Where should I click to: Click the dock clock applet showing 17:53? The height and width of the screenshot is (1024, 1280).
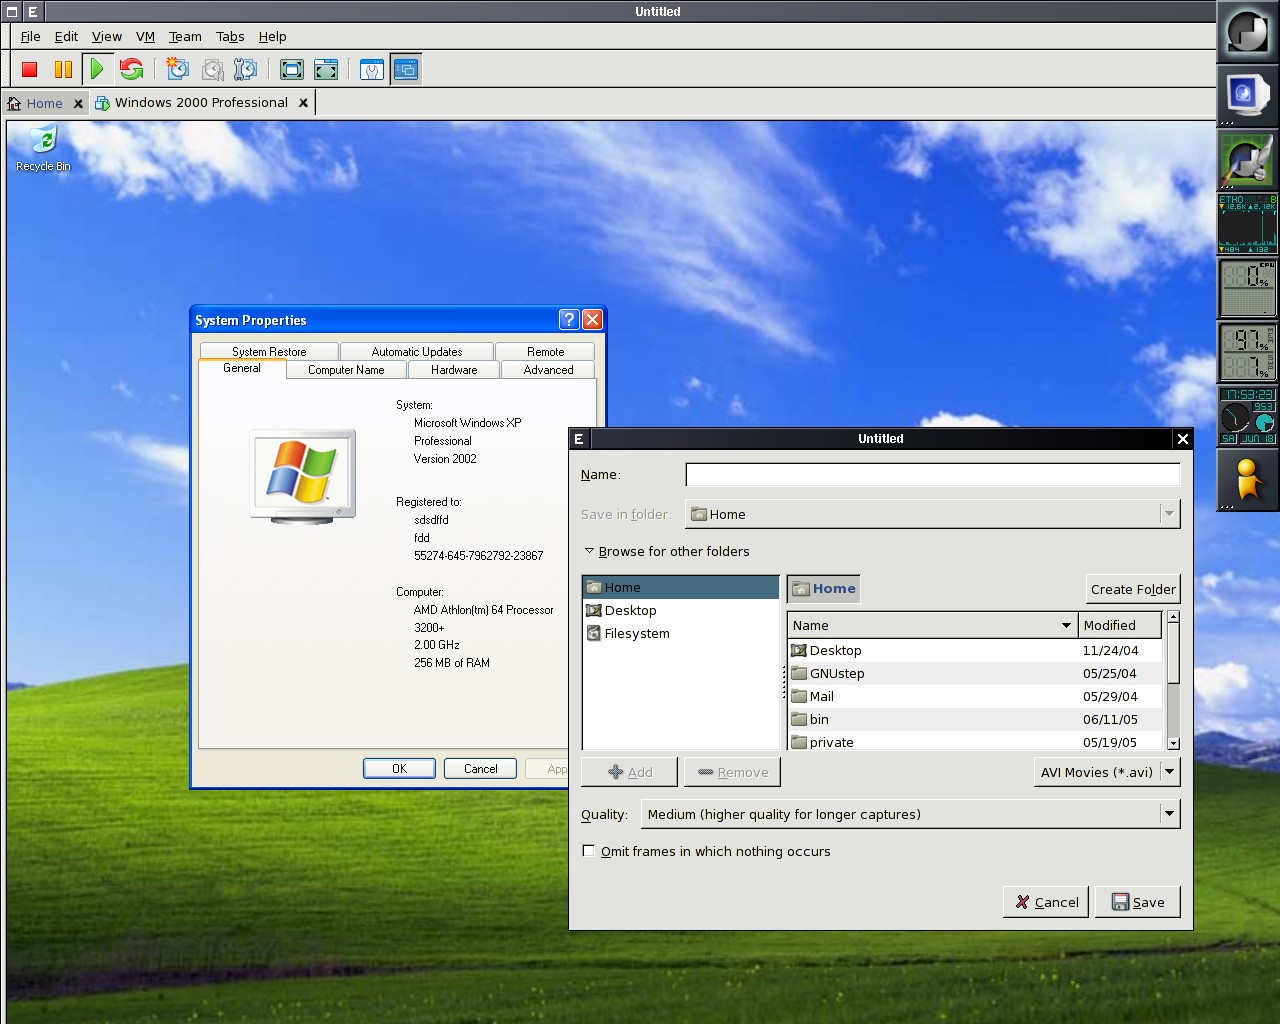[1247, 416]
